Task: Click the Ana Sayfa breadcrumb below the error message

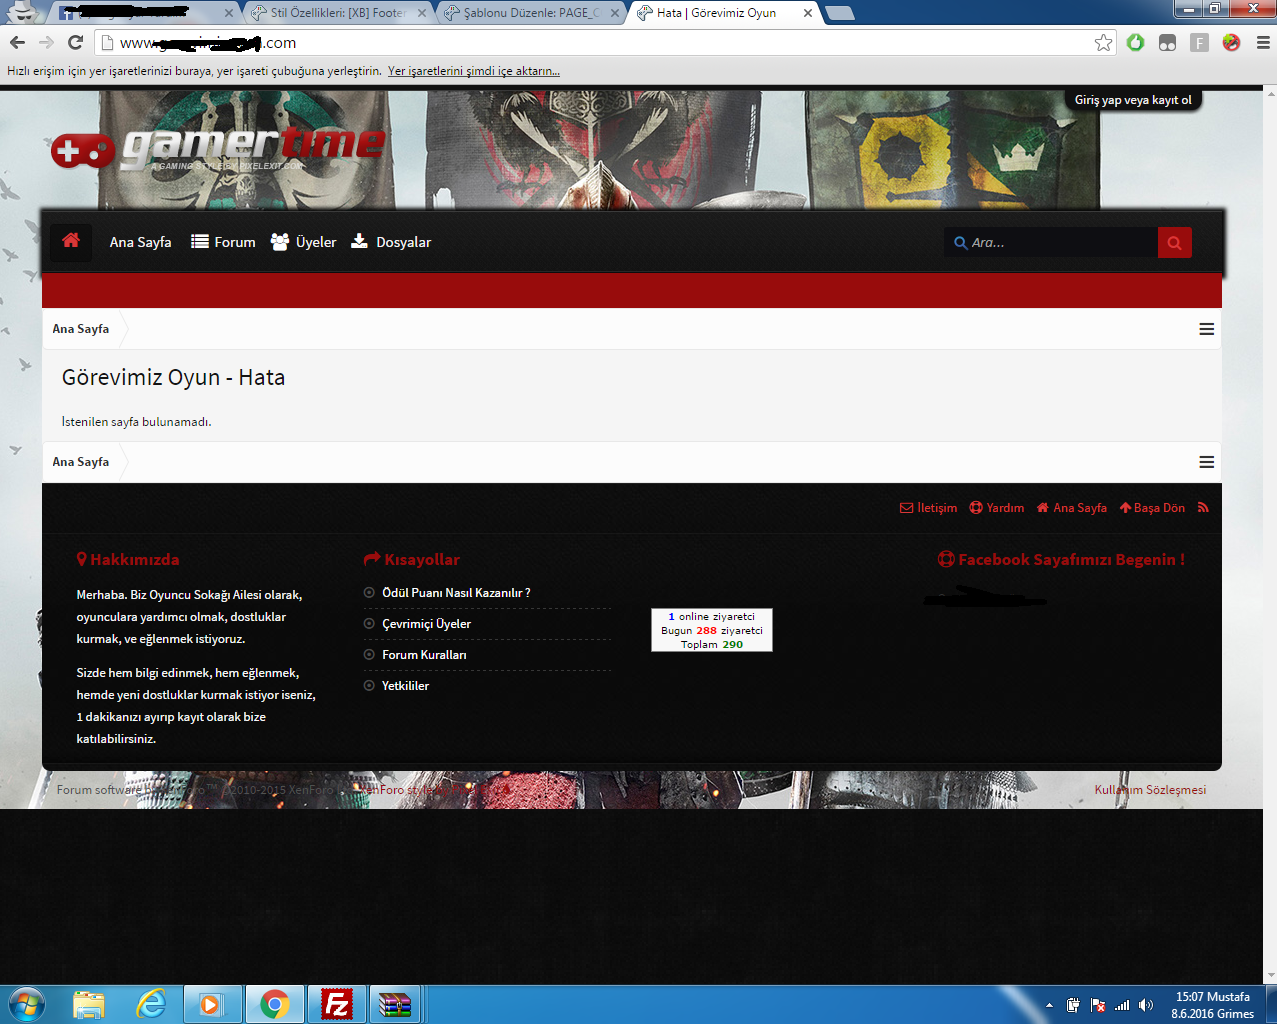Action: (x=81, y=462)
